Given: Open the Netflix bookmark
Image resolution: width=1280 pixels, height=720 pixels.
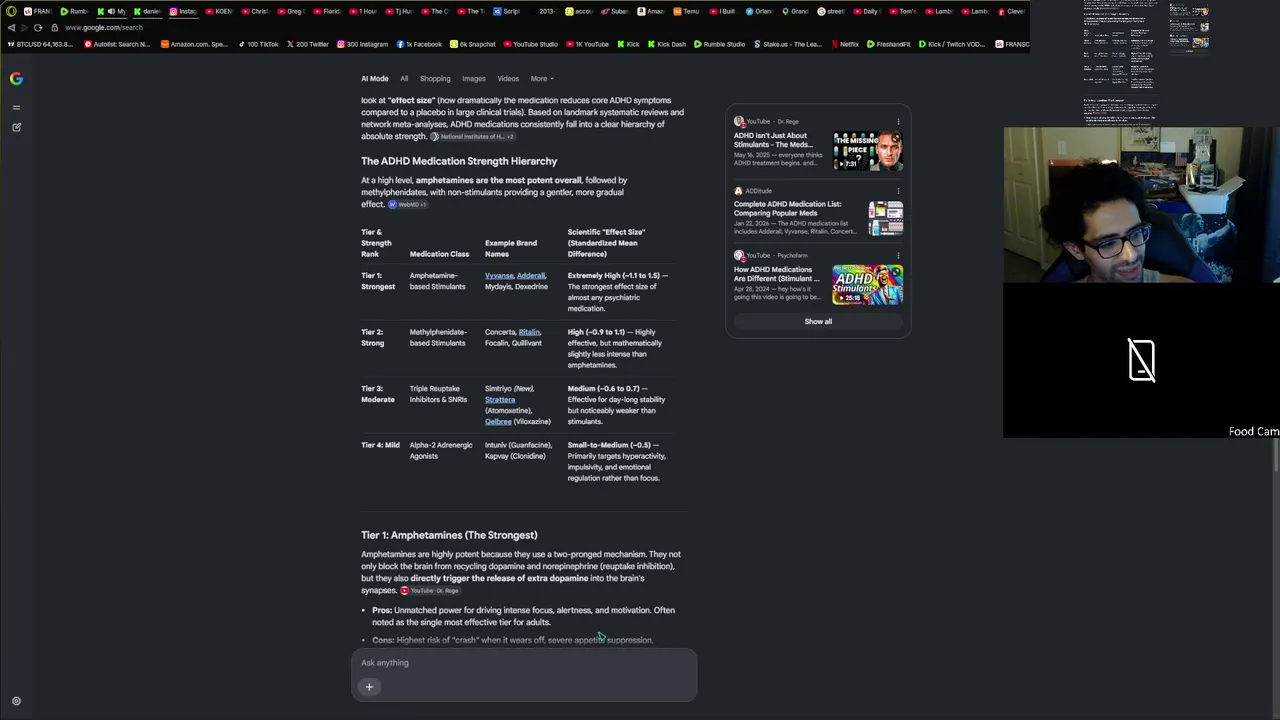Looking at the screenshot, I should click(844, 44).
